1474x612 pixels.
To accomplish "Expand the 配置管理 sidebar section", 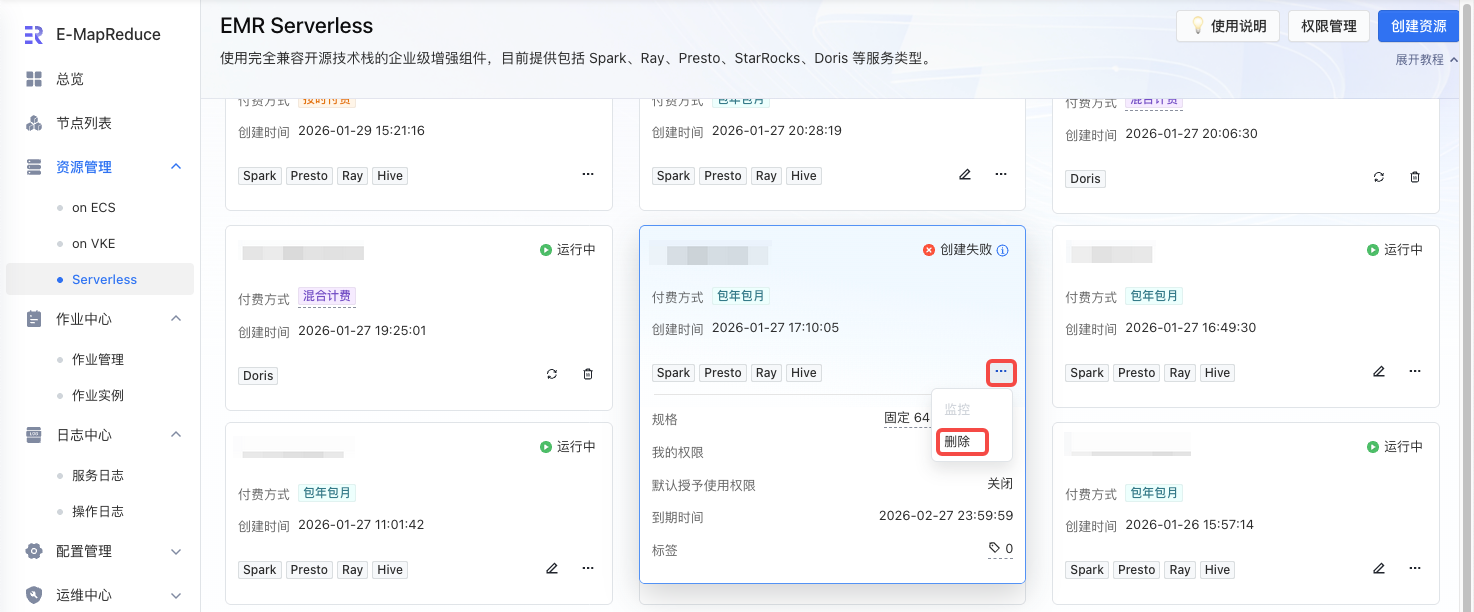I will click(176, 551).
